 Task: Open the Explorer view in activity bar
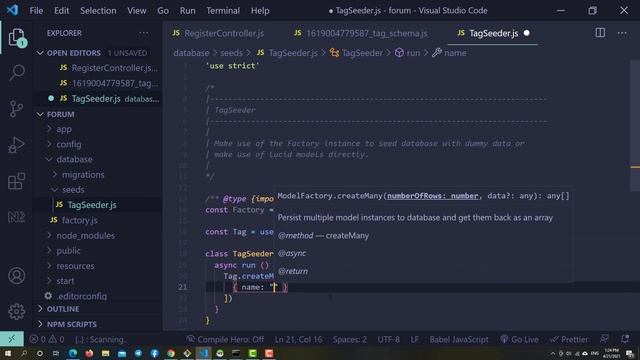(x=16, y=38)
